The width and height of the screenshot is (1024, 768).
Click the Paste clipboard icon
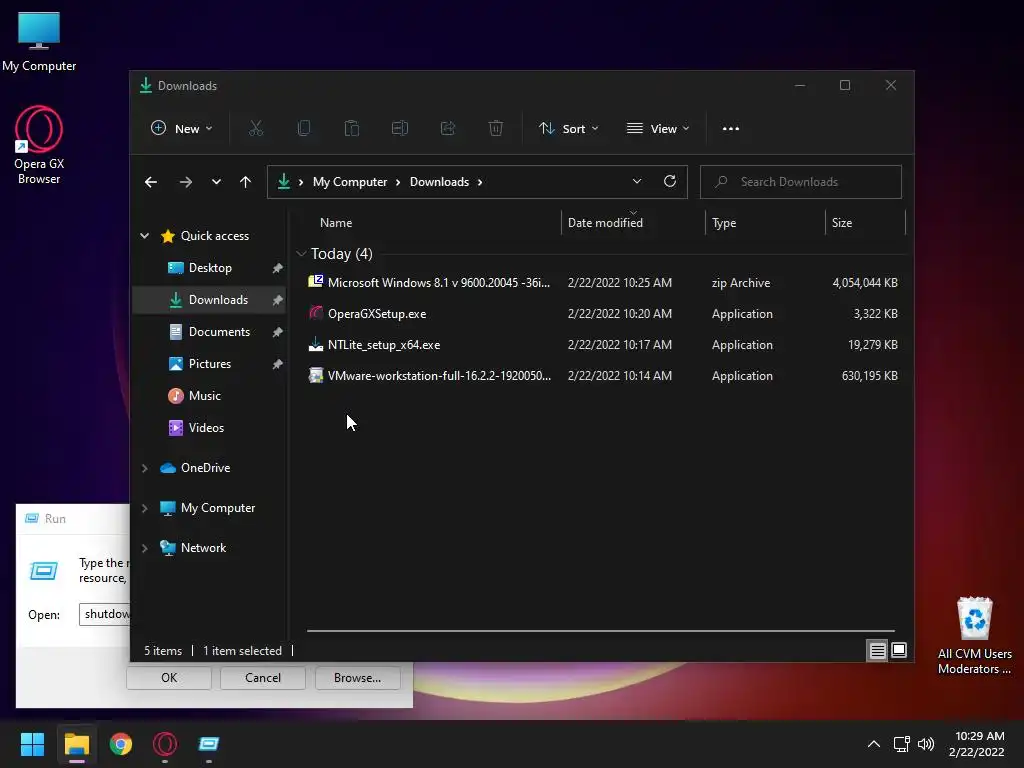pos(352,128)
